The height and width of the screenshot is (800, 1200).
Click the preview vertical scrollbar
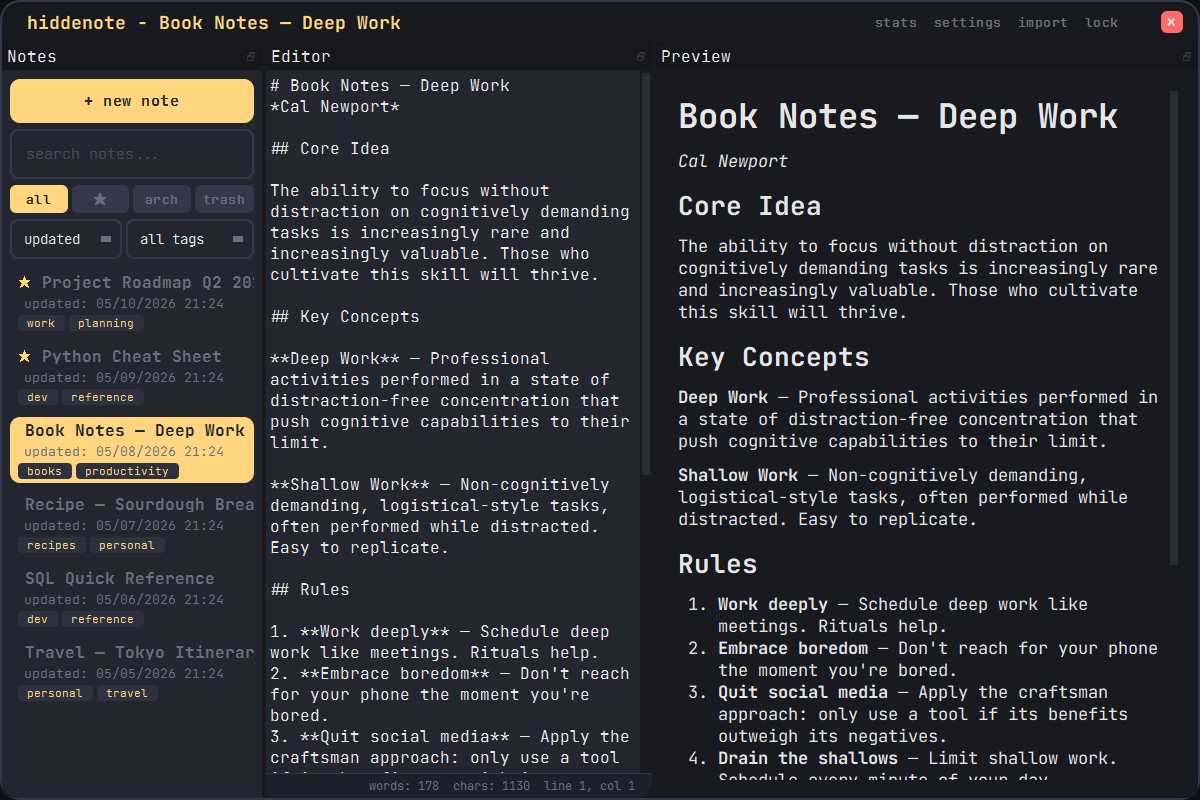(1175, 329)
